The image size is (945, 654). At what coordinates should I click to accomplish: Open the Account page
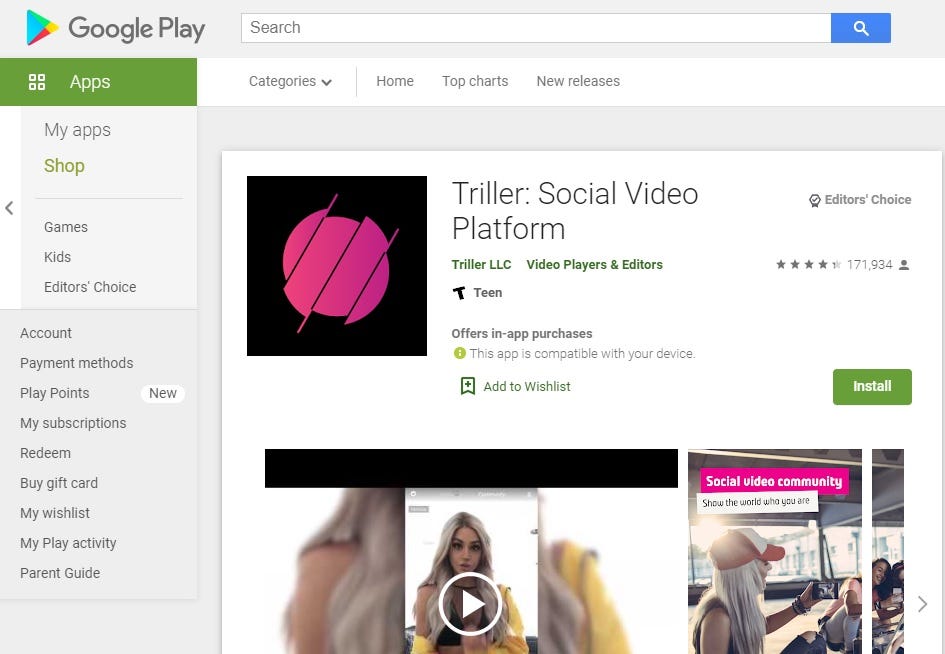[x=46, y=333]
